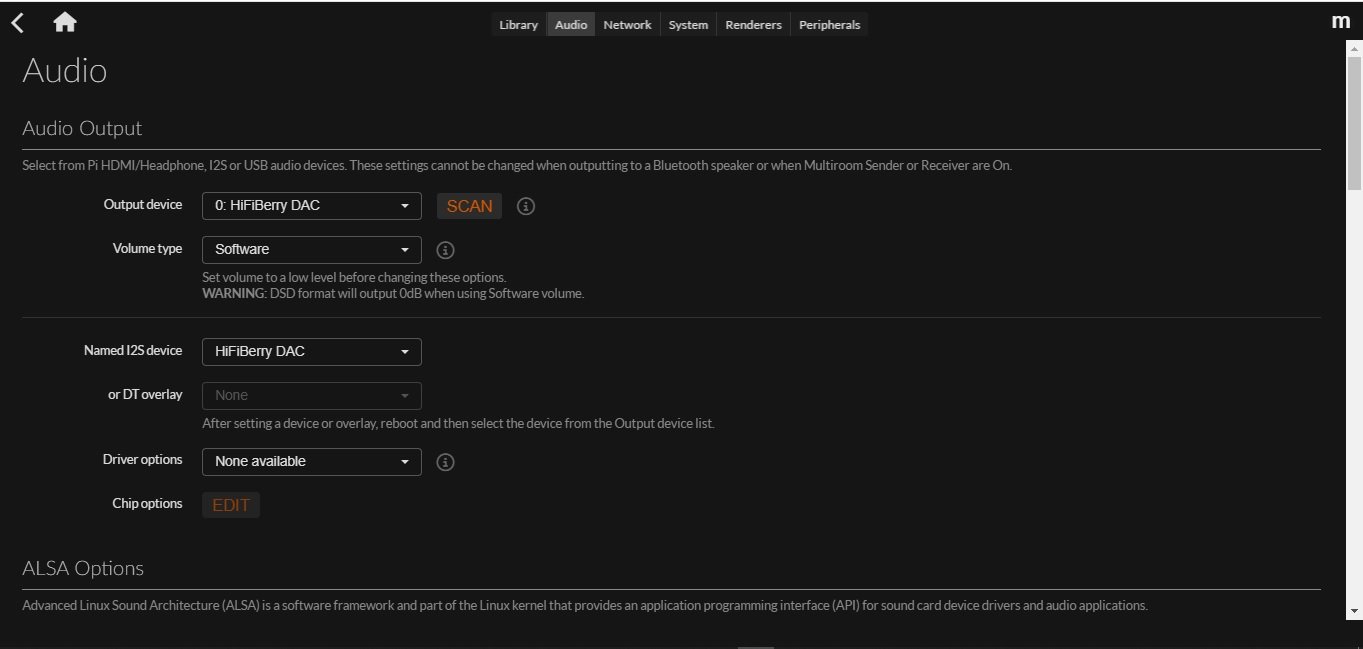Click the ALSA Options section heading
The height and width of the screenshot is (649, 1363).
click(83, 568)
